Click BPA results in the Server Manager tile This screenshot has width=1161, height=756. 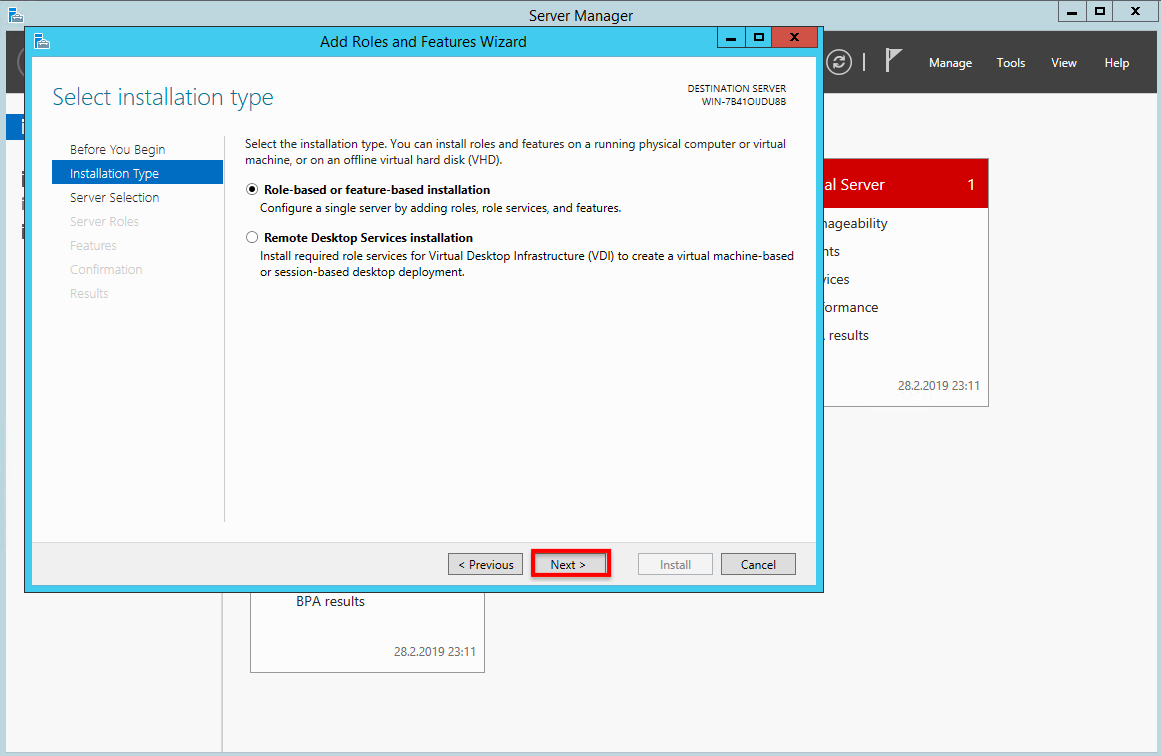point(330,601)
